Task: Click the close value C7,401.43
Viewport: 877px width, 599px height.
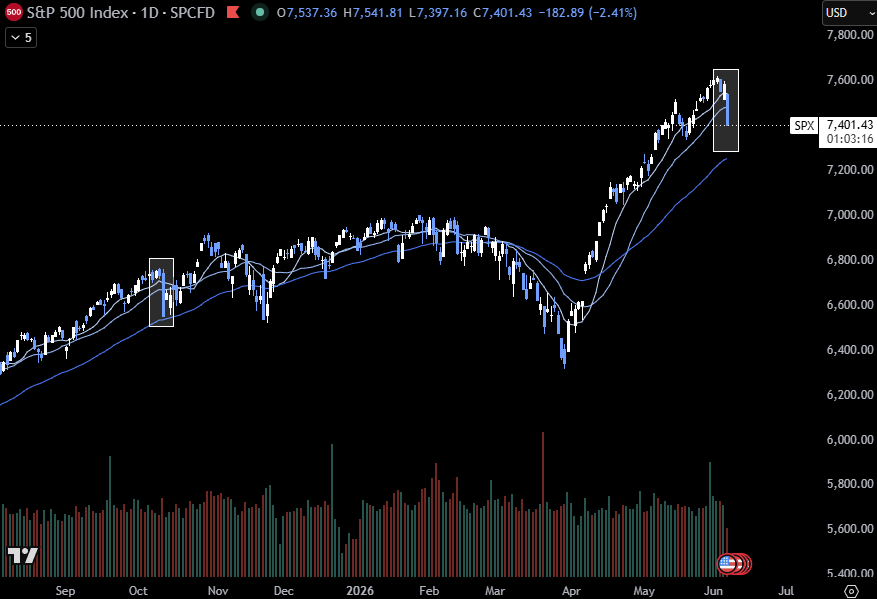Action: pyautogui.click(x=502, y=12)
